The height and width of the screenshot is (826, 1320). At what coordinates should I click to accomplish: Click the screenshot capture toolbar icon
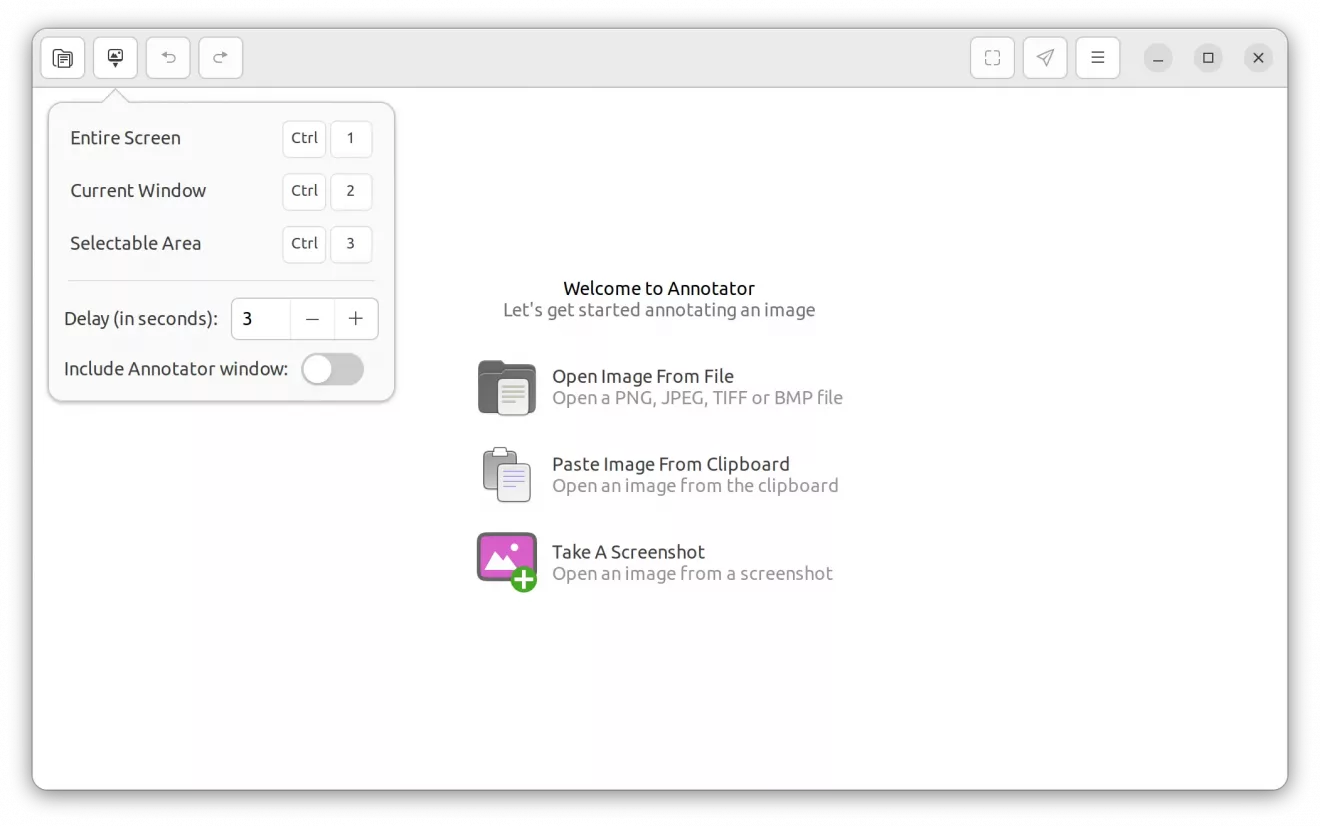tap(115, 58)
